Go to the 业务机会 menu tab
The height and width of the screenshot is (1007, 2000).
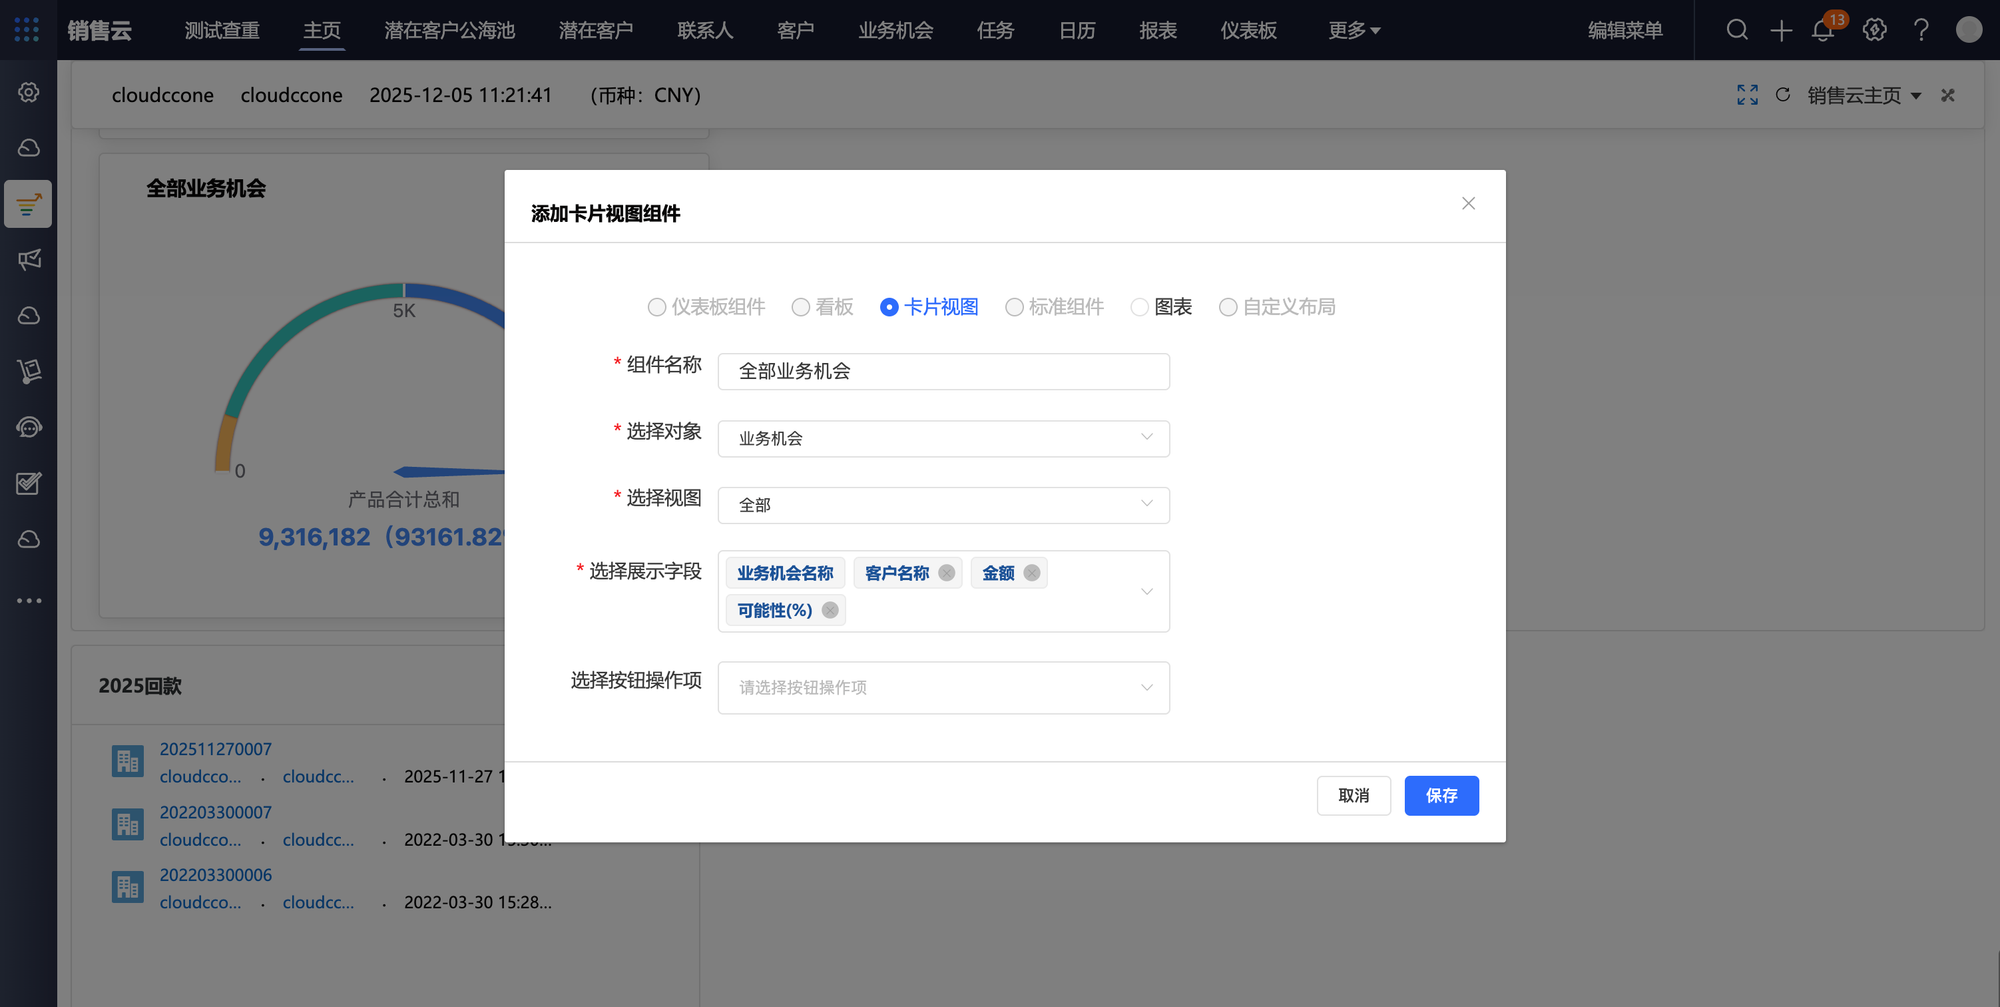895,30
